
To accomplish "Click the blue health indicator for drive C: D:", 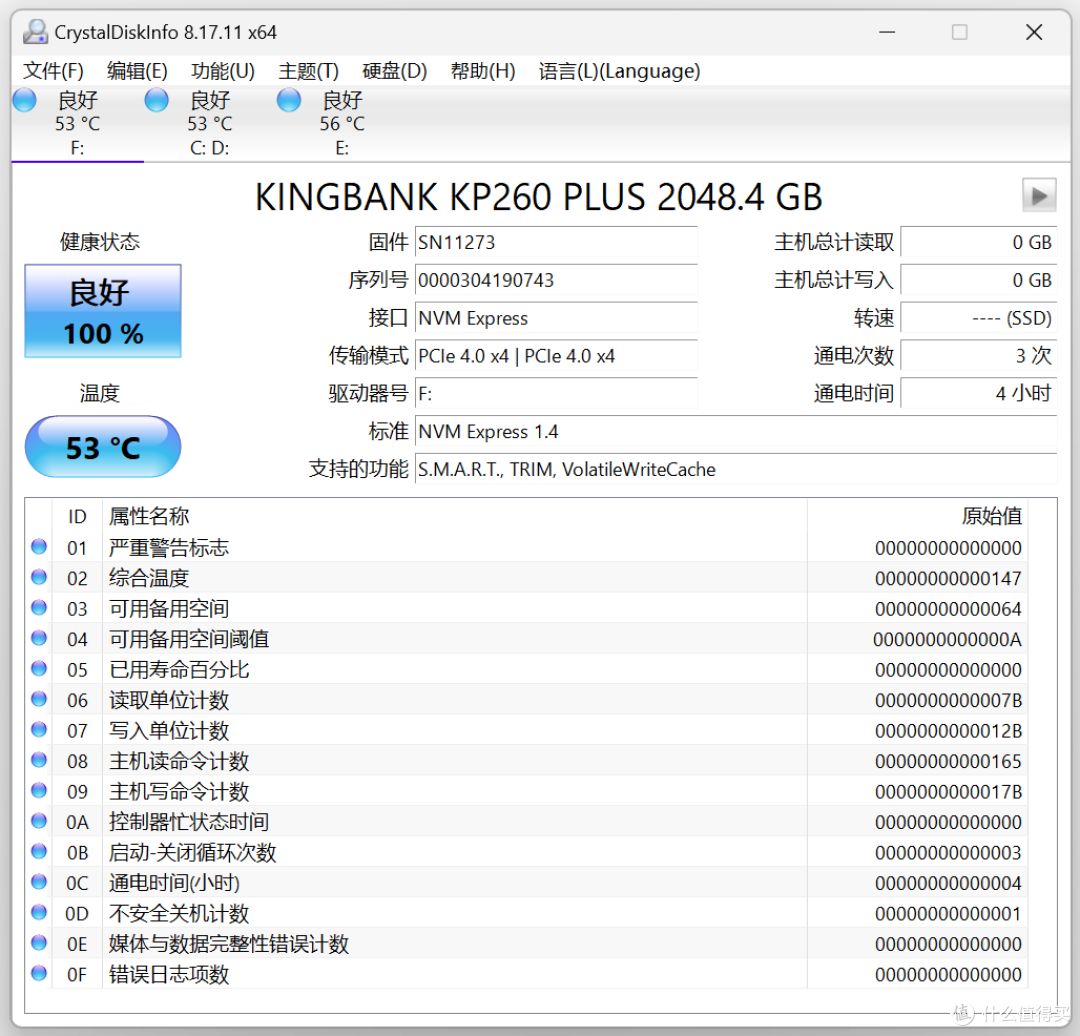I will point(155,100).
